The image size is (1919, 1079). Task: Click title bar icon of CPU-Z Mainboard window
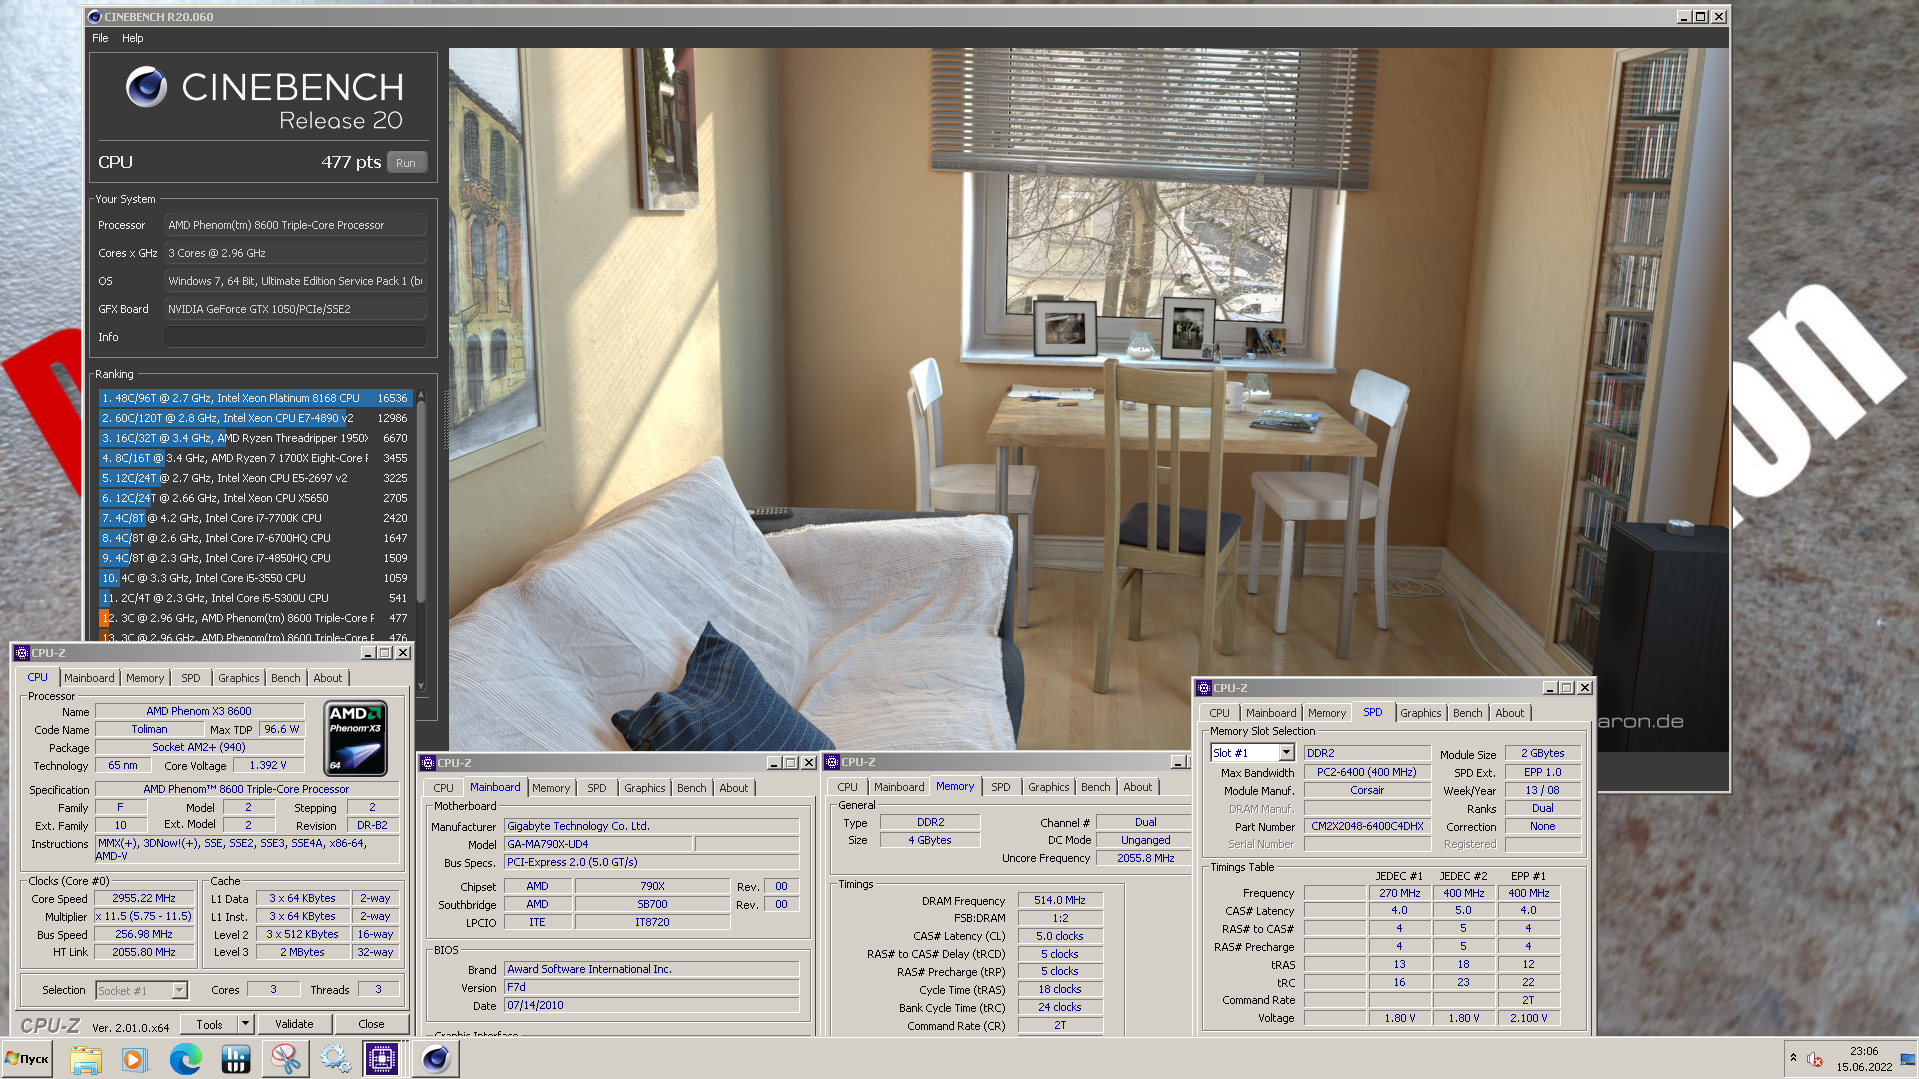pyautogui.click(x=428, y=763)
